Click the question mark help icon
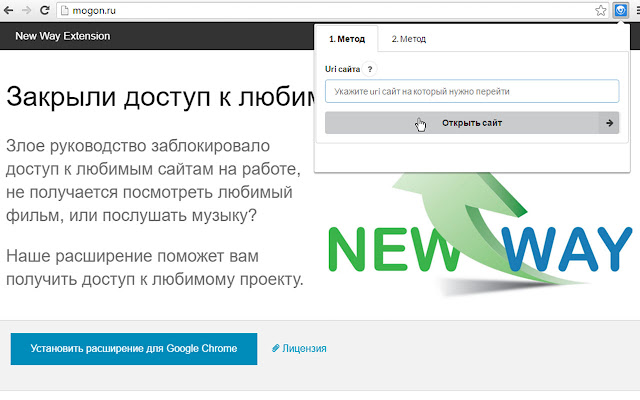Viewport: 640px width, 400px height. 370,69
